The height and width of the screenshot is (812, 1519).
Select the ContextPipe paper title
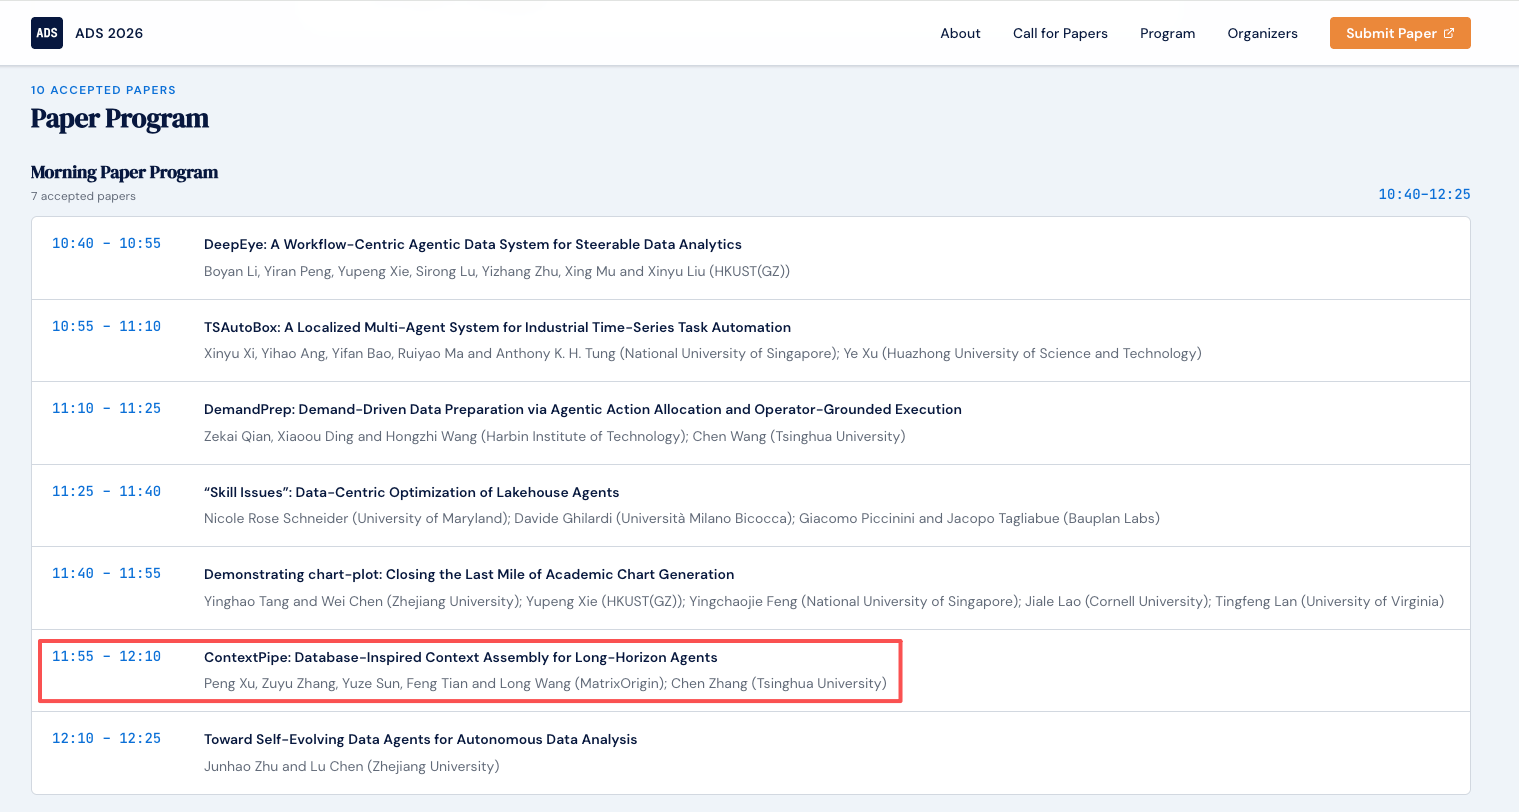coord(461,657)
